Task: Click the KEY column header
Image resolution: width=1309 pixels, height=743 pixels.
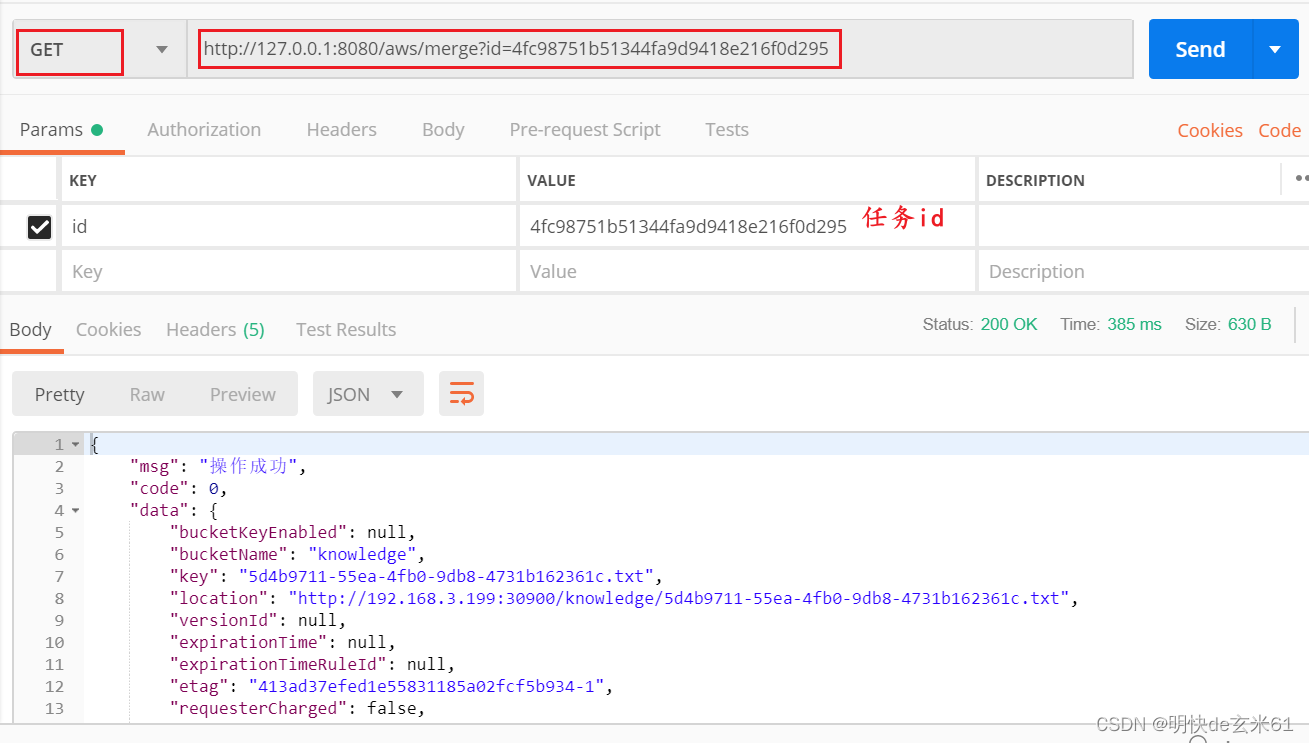Action: click(x=83, y=181)
